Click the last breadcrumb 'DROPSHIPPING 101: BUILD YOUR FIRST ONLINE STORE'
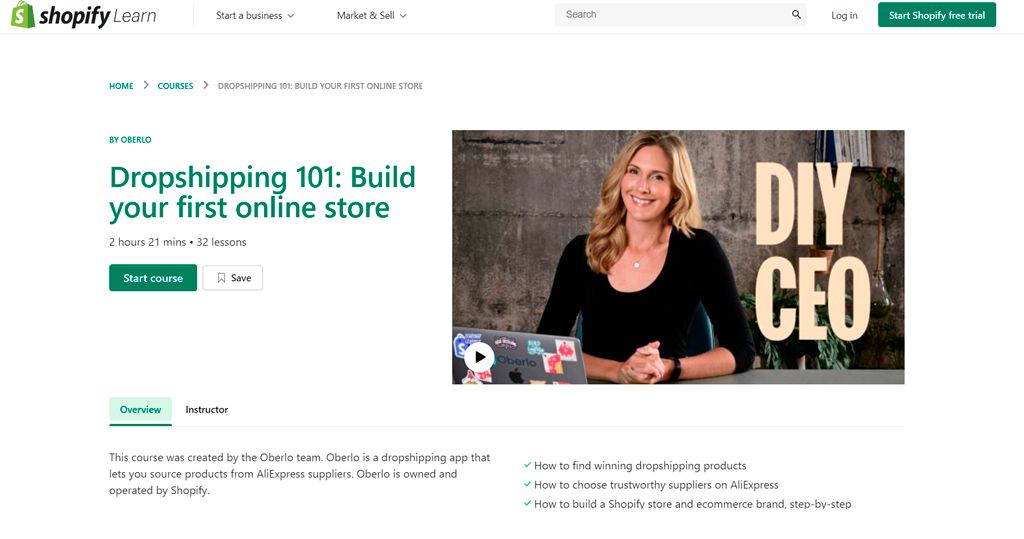The height and width of the screenshot is (539, 1024). click(320, 86)
